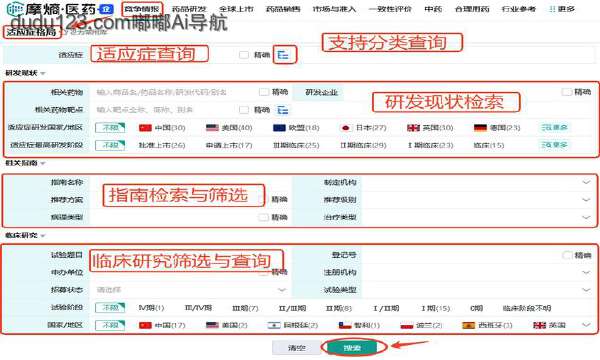Select the Japan flag filter
Screen dimensions: 600x360
346,128
